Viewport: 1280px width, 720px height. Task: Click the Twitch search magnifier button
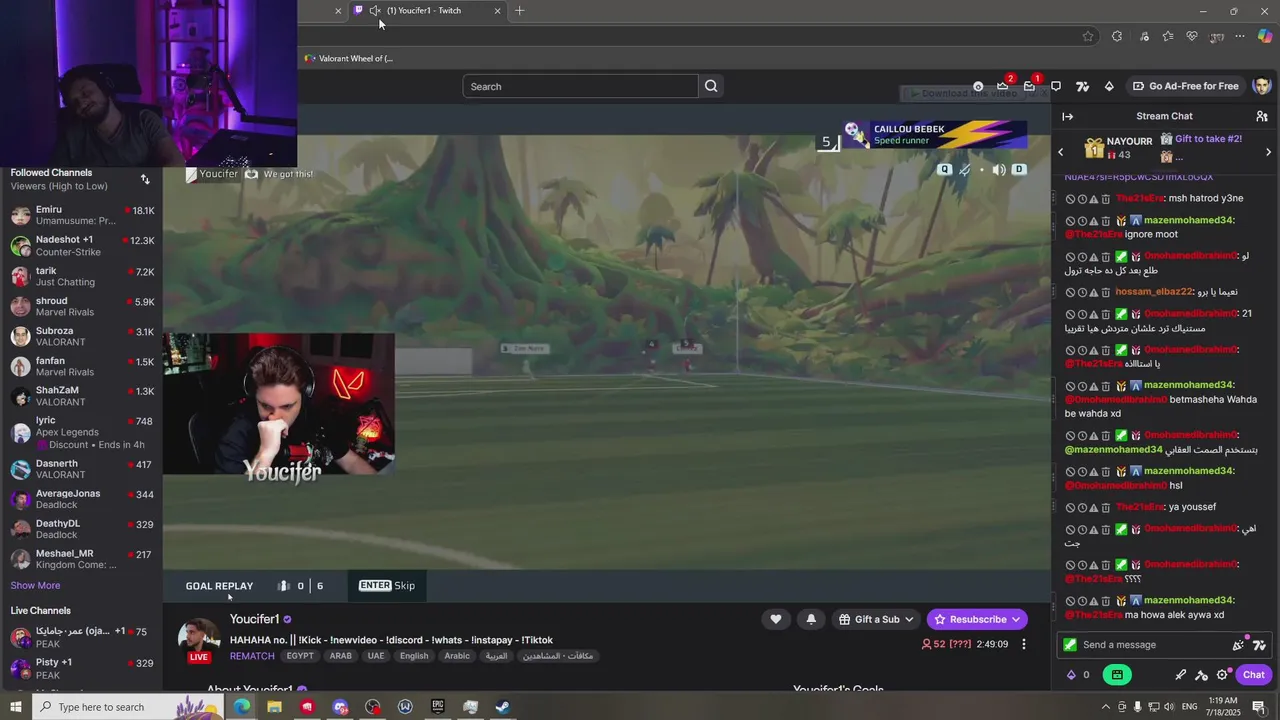(x=711, y=86)
